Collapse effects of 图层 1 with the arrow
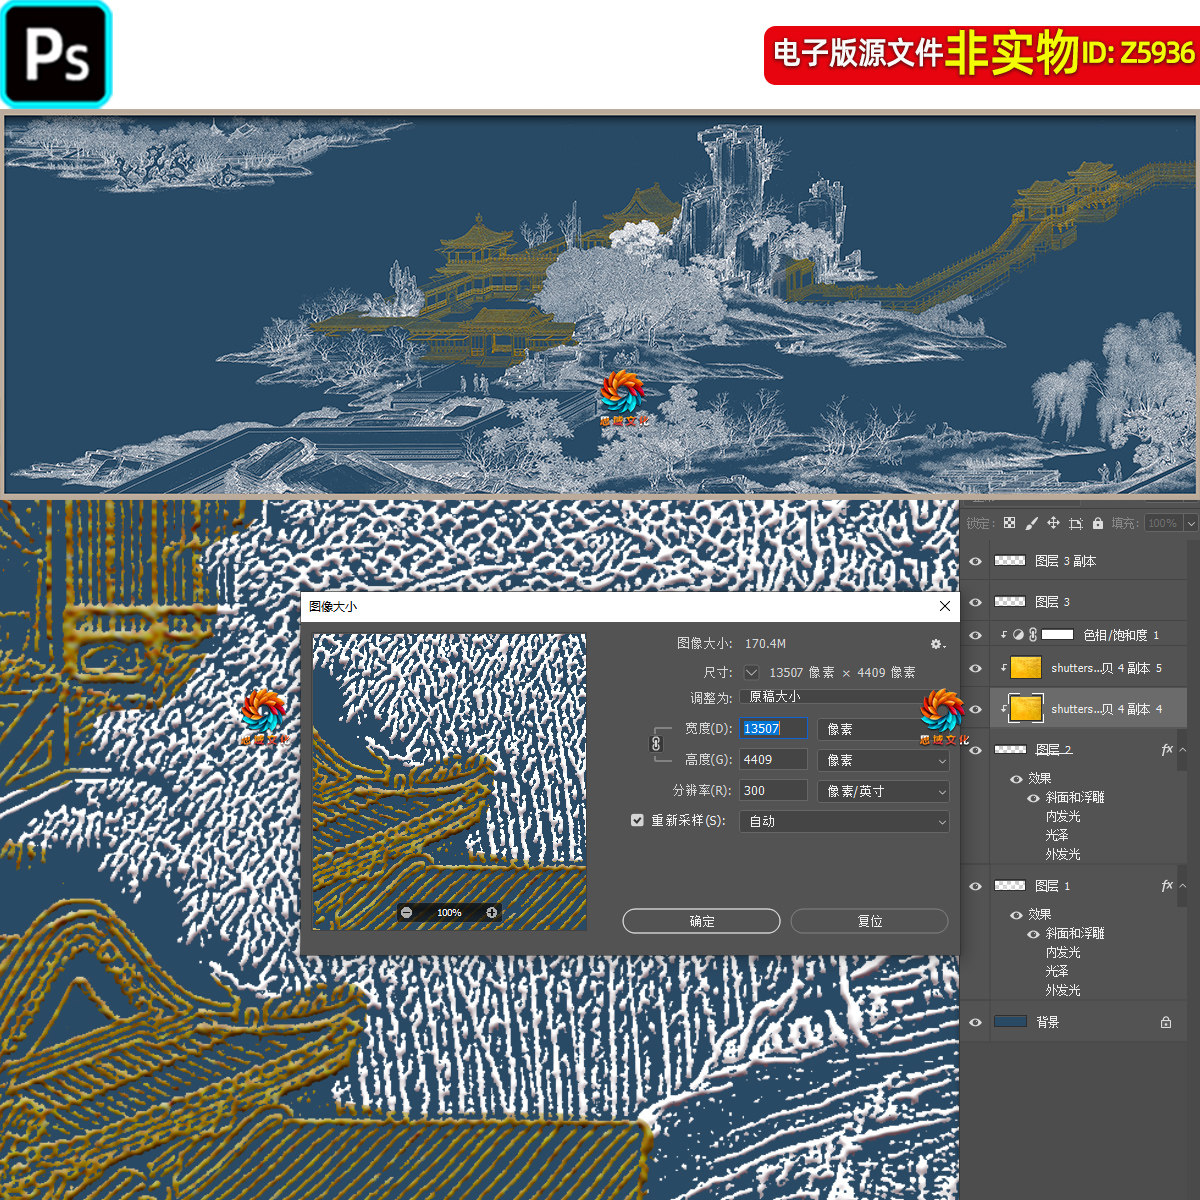 click(1183, 885)
